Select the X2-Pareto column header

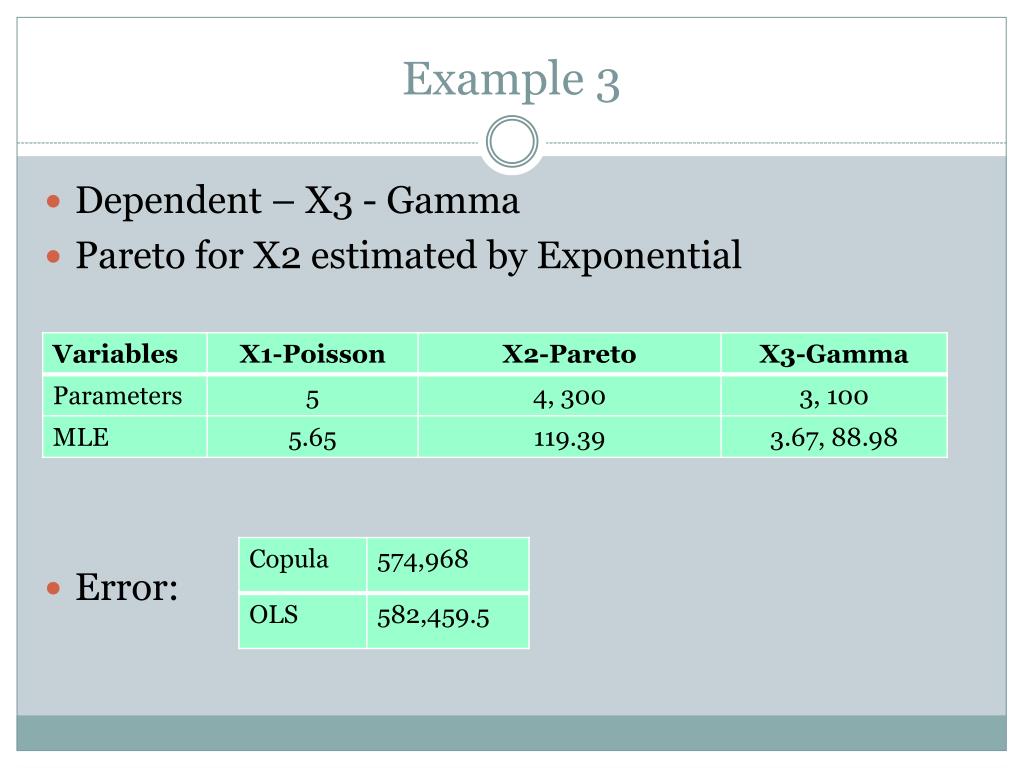coord(569,353)
